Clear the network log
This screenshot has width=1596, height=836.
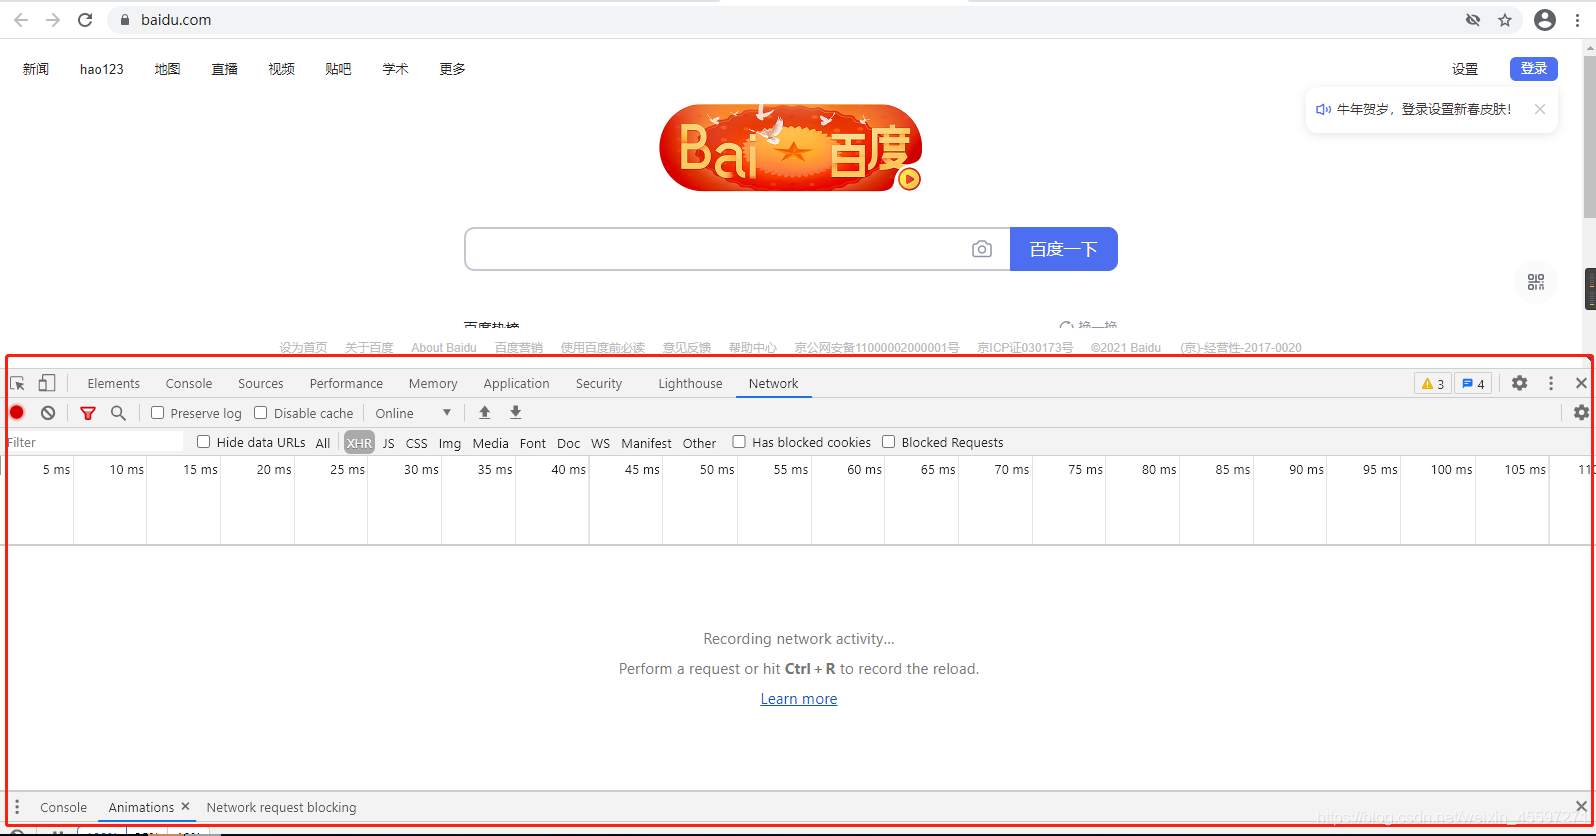point(48,412)
